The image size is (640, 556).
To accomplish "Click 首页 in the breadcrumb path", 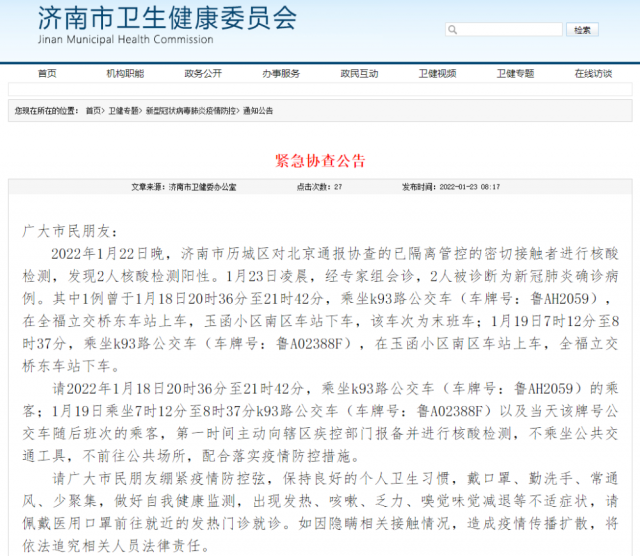I will (93, 111).
